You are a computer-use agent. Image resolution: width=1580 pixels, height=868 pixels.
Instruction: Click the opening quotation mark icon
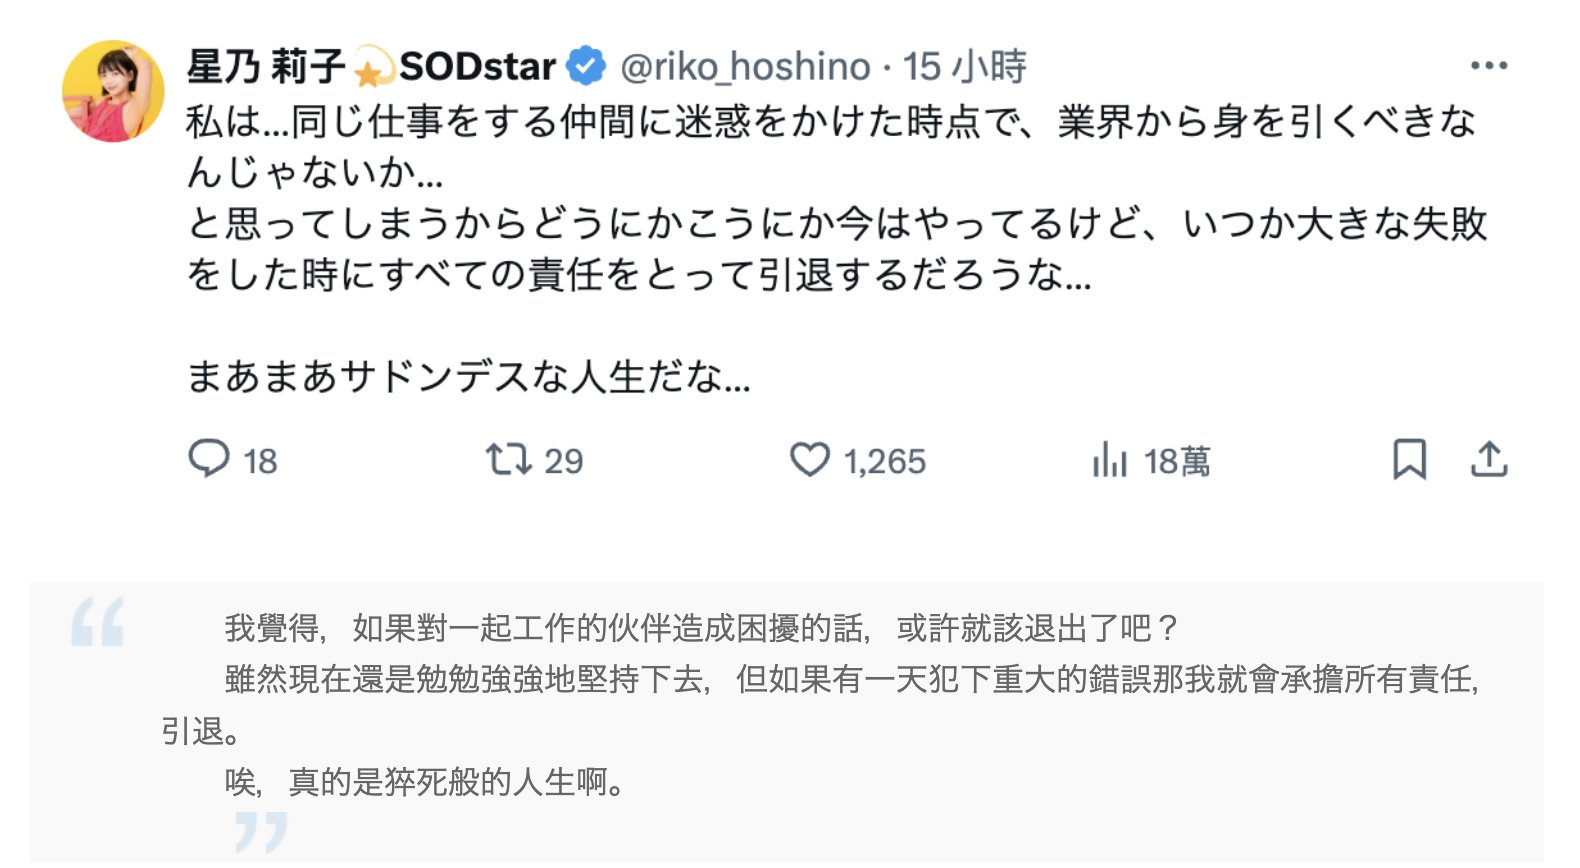tap(98, 622)
